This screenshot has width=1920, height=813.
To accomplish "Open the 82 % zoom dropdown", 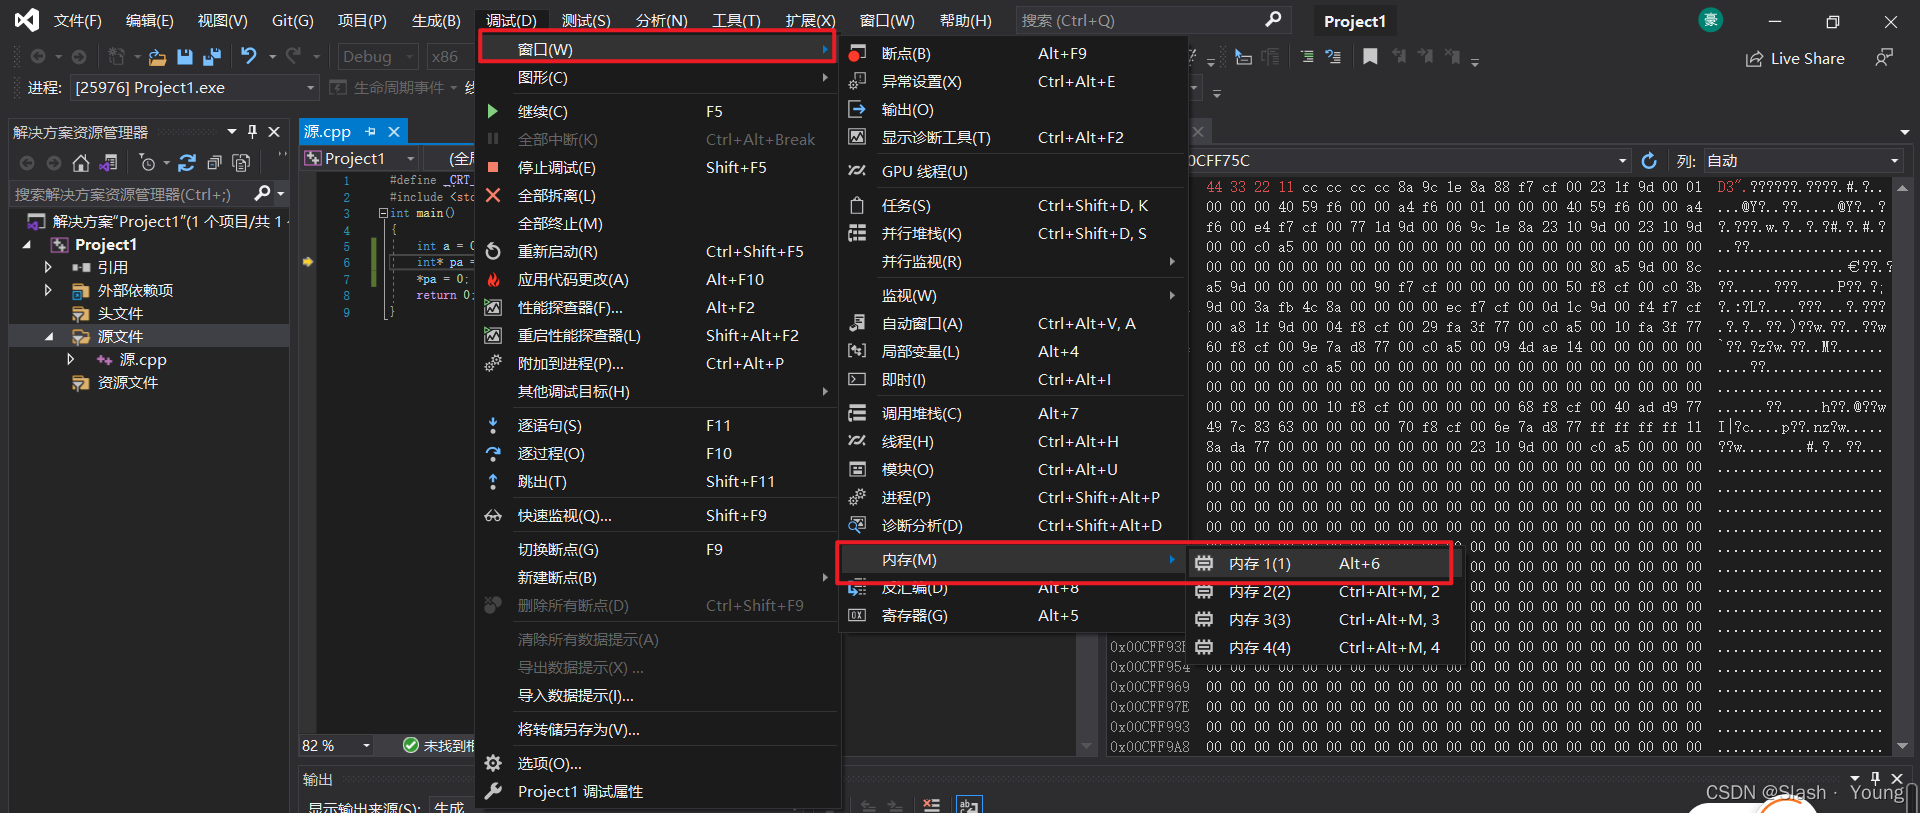I will (366, 745).
